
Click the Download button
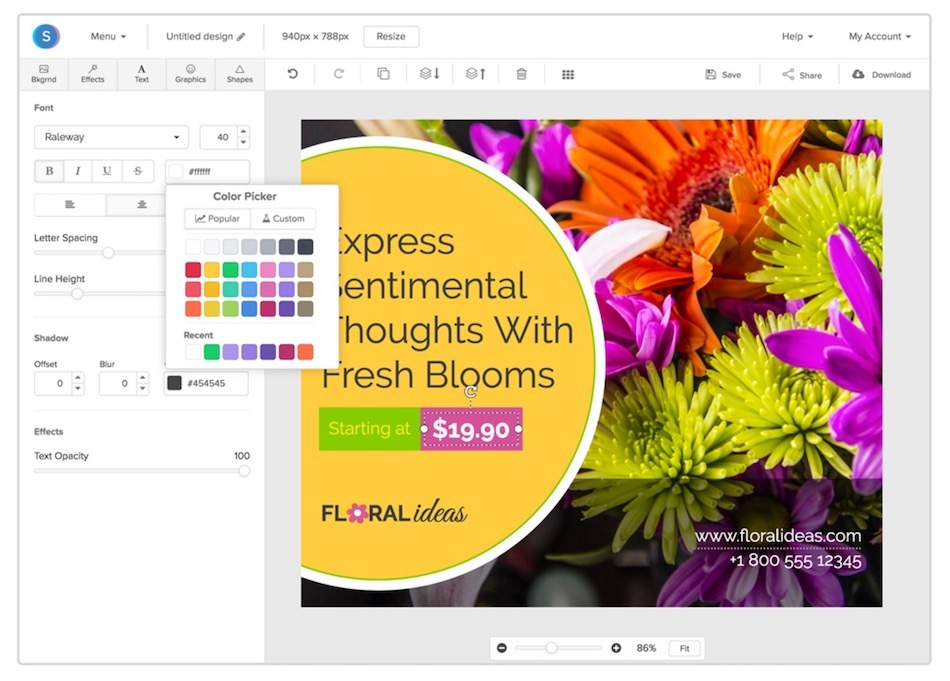[x=881, y=74]
